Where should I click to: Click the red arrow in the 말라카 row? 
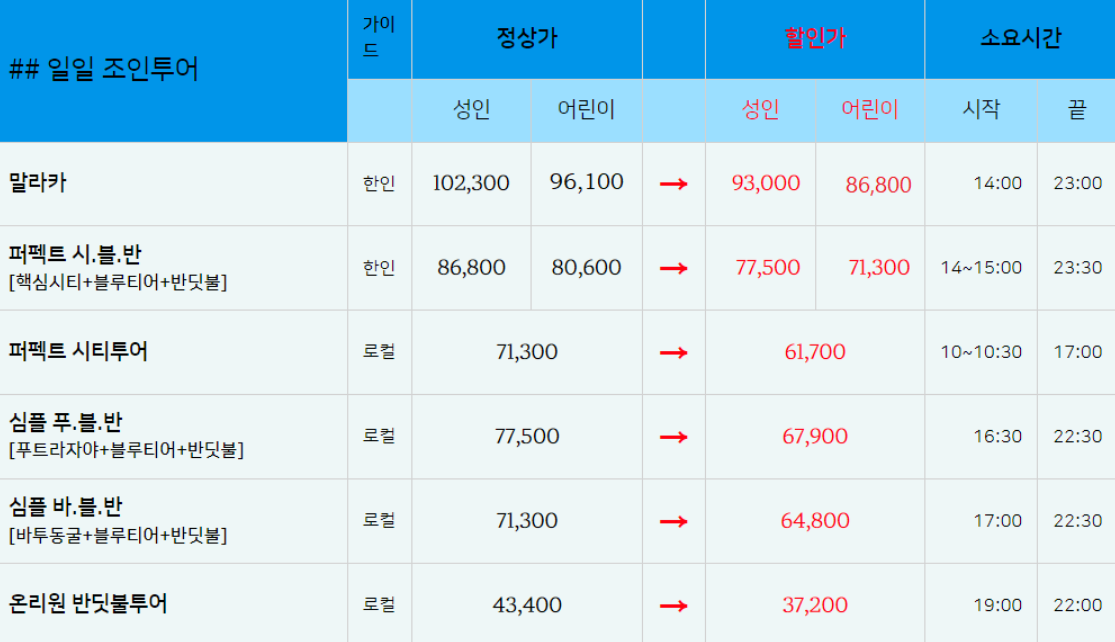pos(673,184)
